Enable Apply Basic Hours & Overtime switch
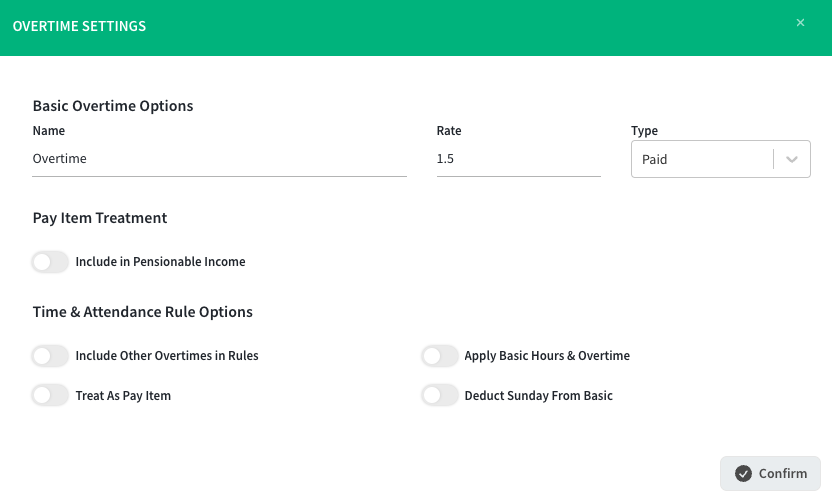 (439, 355)
